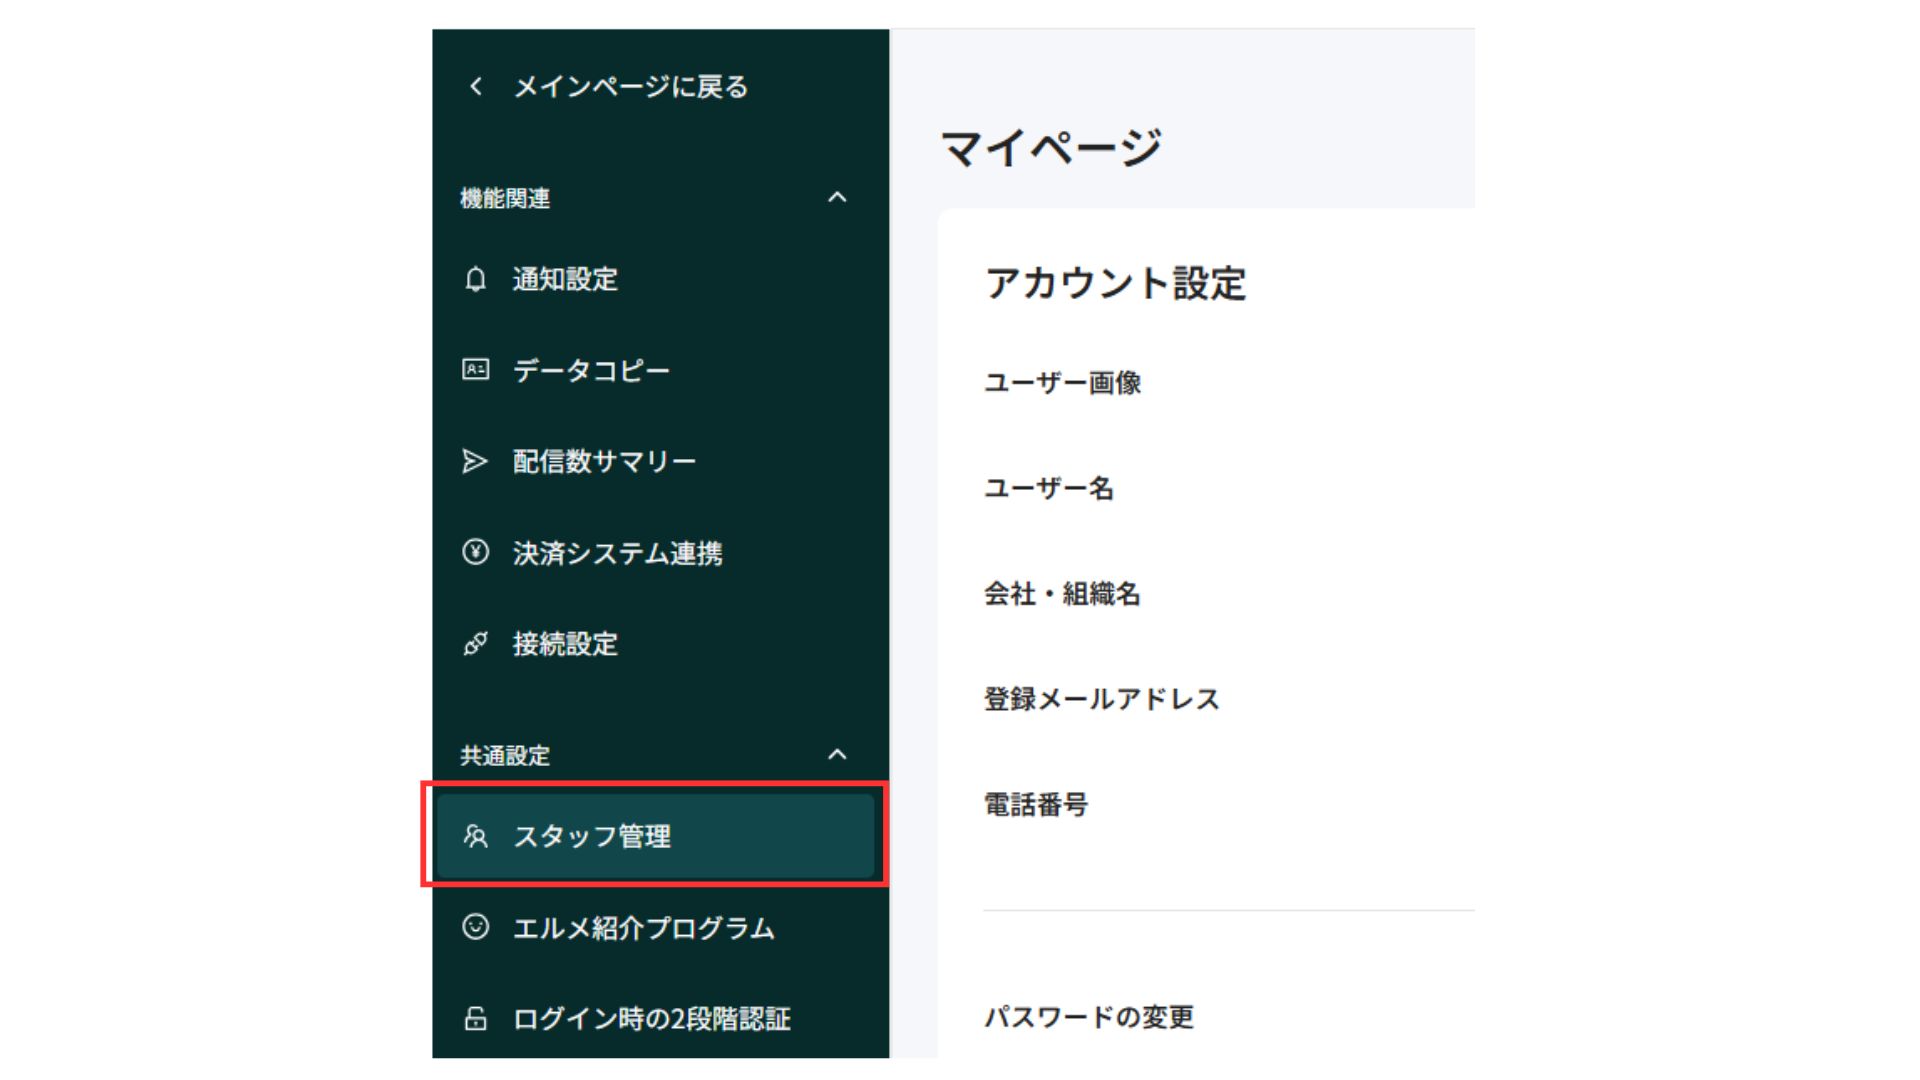The height and width of the screenshot is (1080, 1920).
Task: Click the people icon for スタッフ管理
Action: pyautogui.click(x=476, y=836)
